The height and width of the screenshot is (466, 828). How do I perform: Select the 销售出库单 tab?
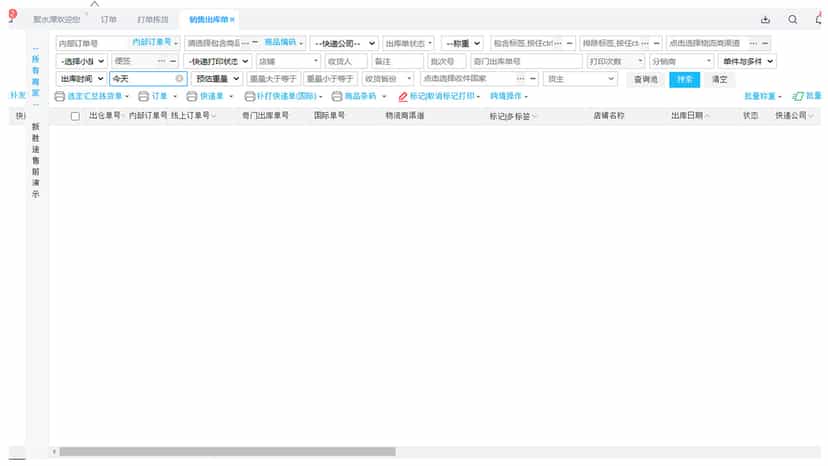click(209, 20)
